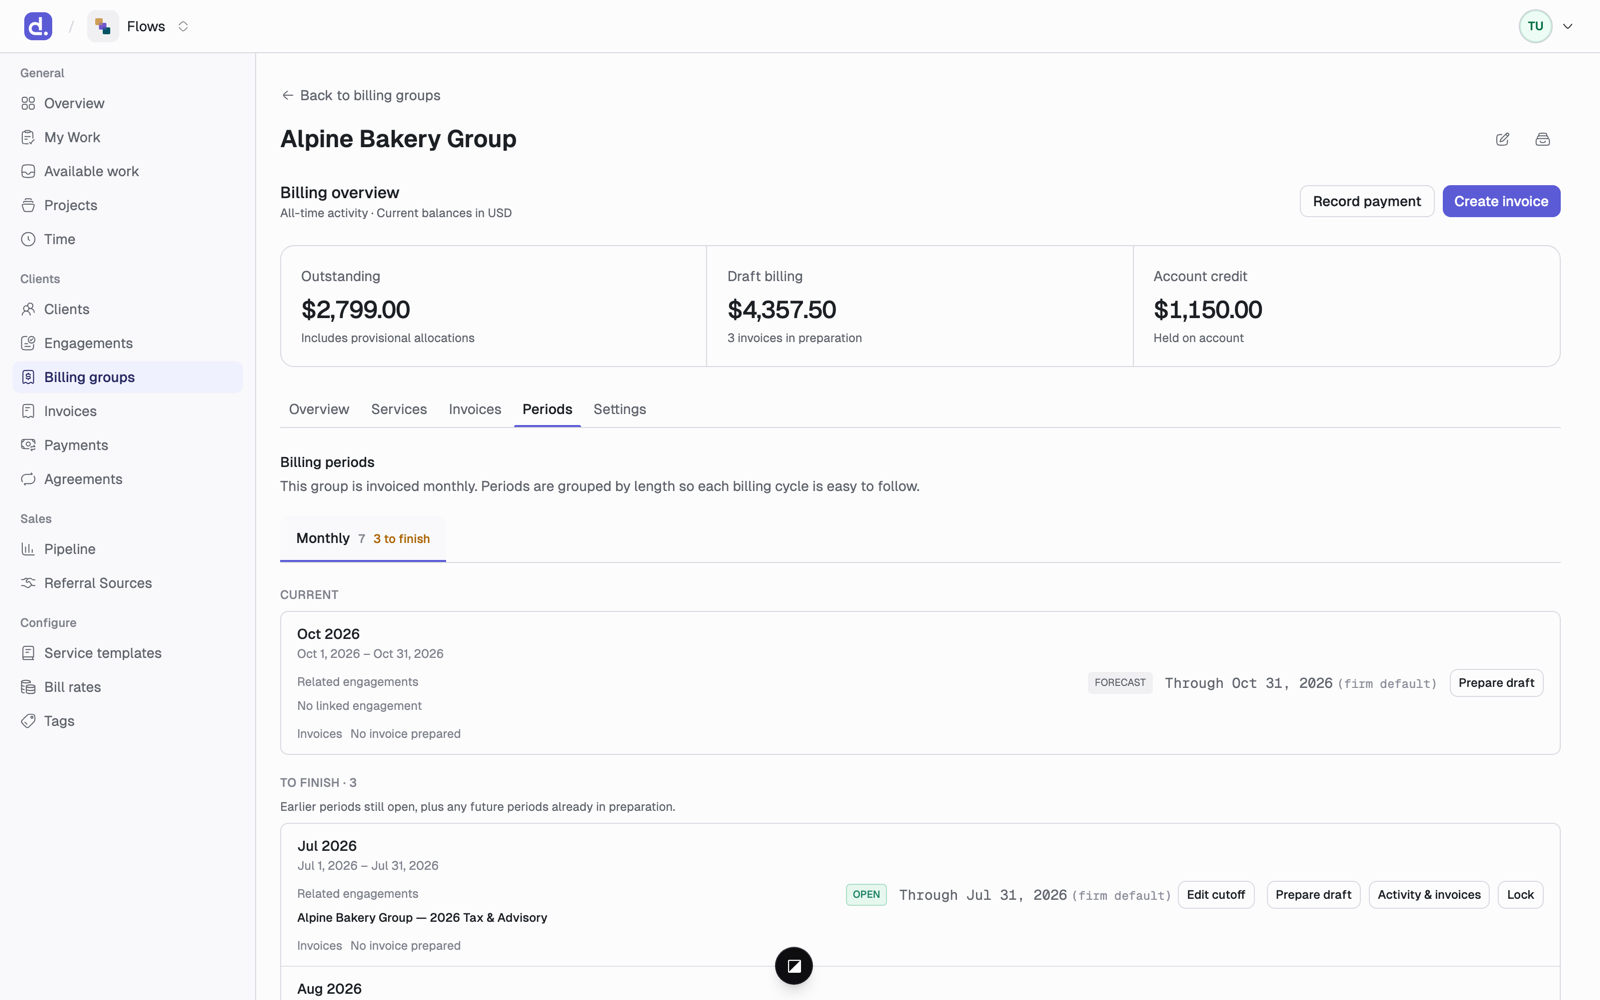Open the TU user account menu

(1535, 26)
